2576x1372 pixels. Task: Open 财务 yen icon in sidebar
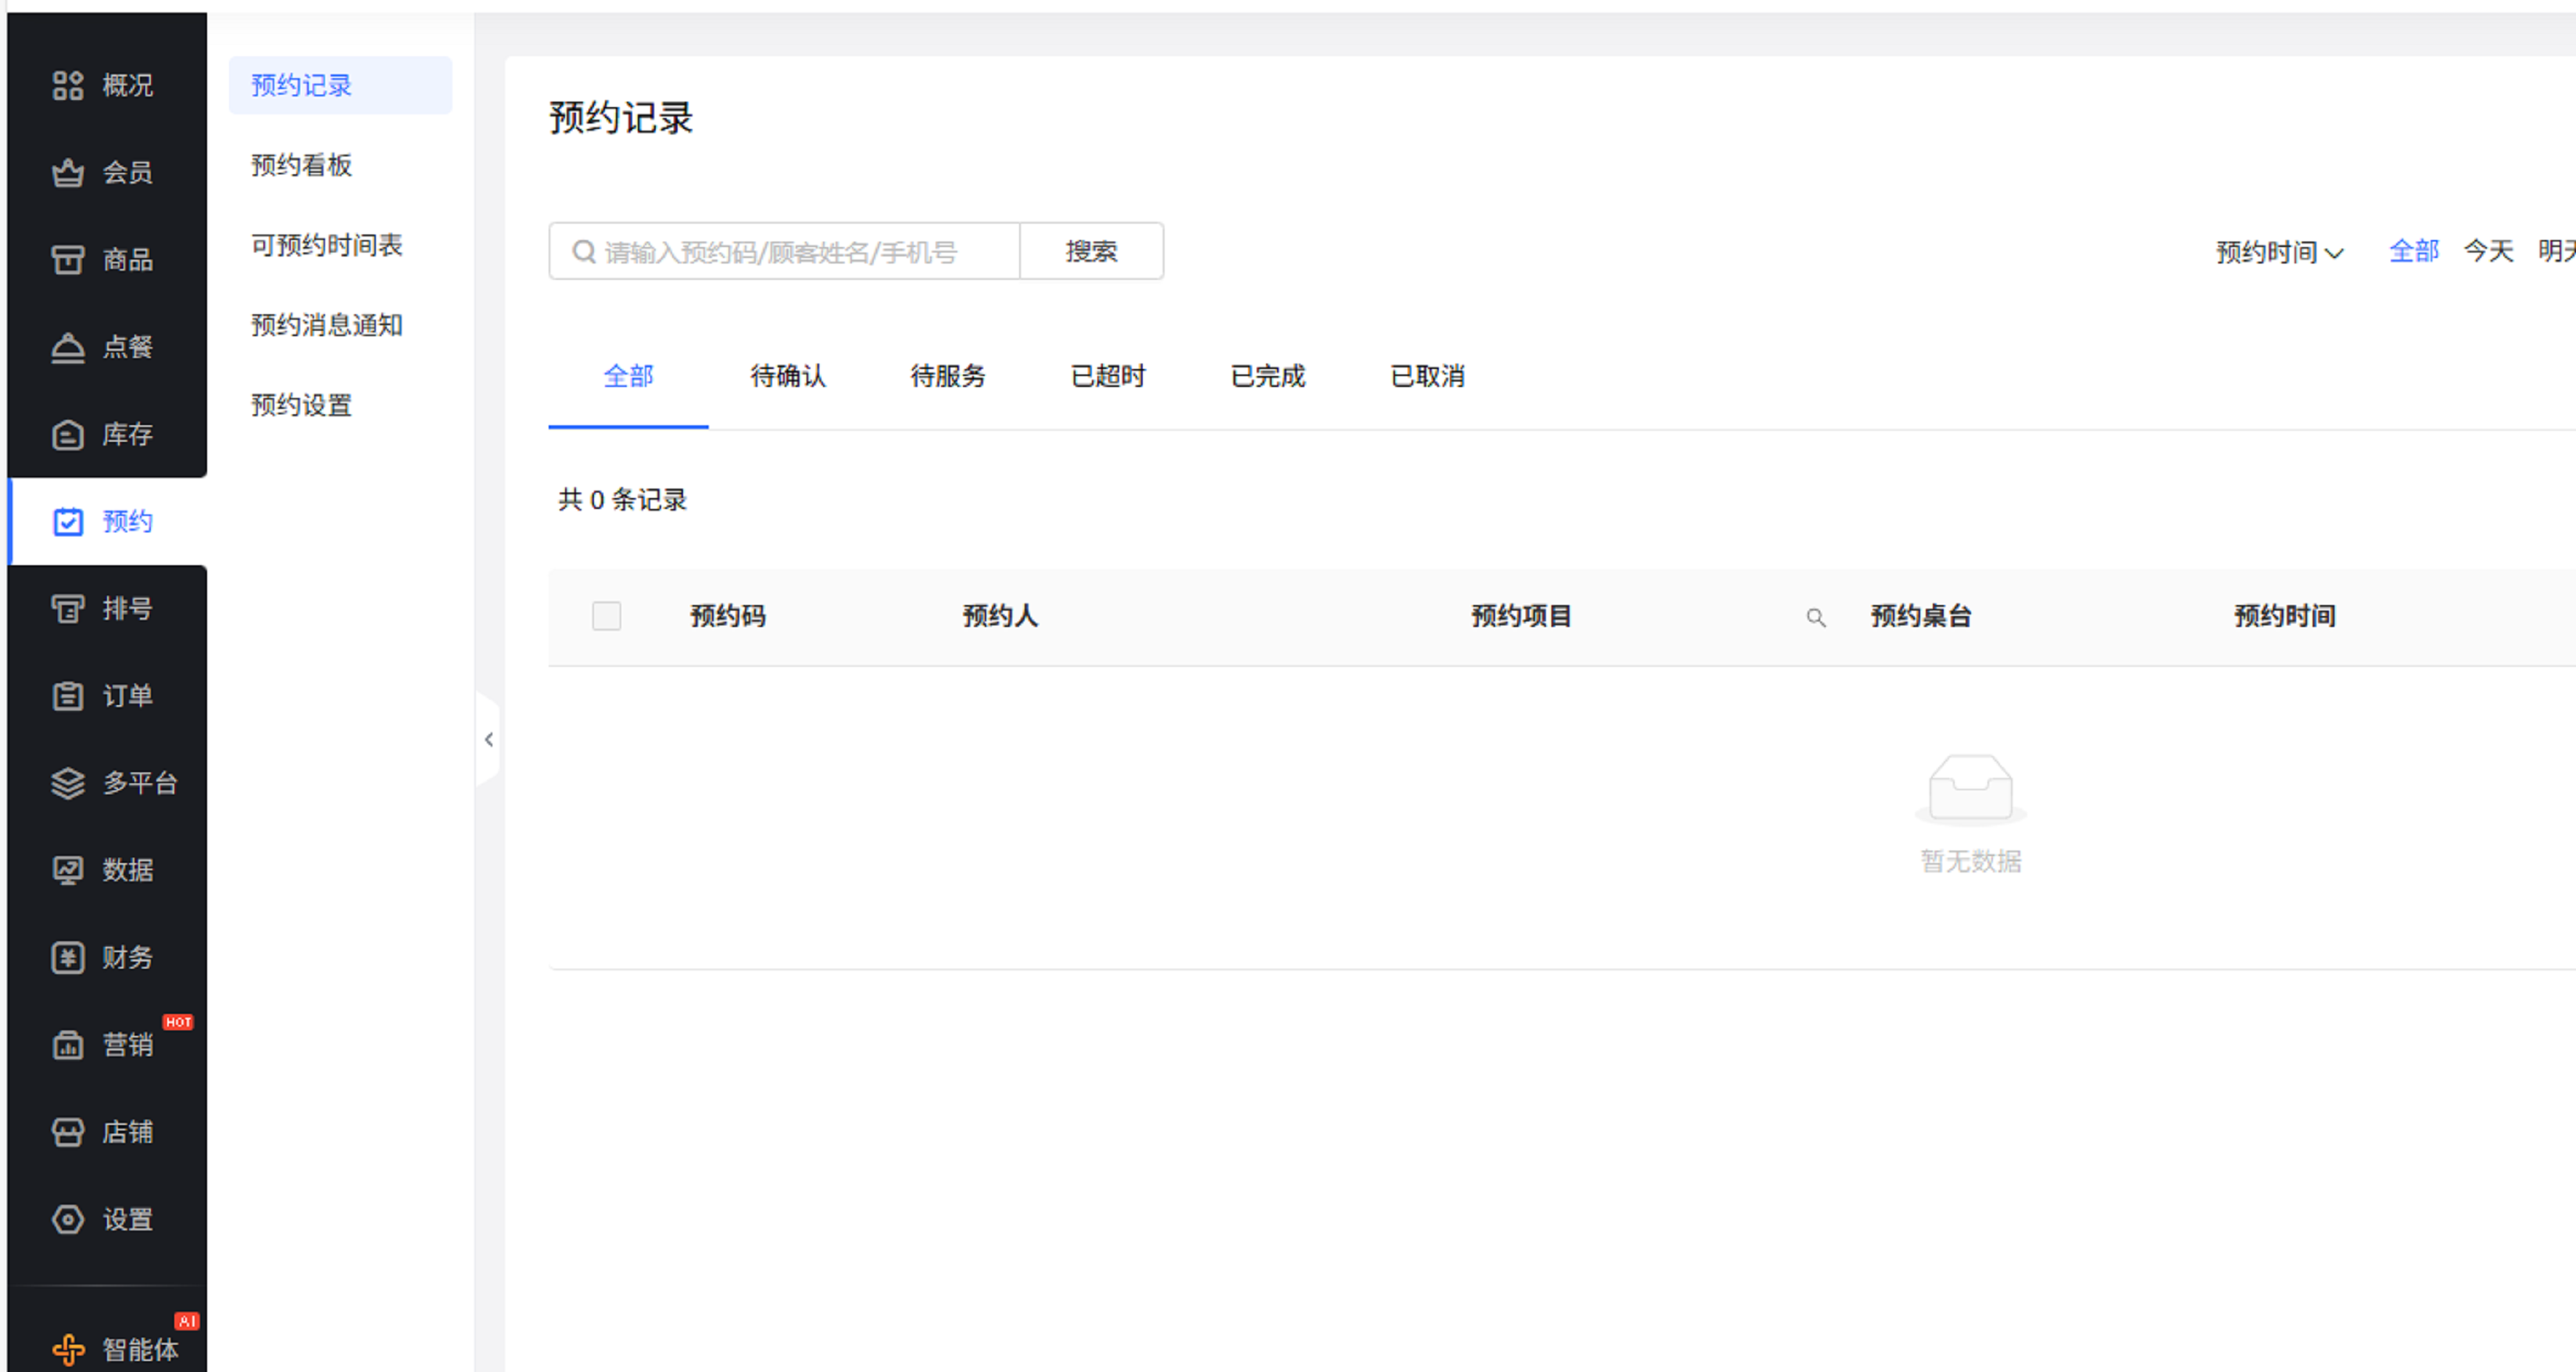pyautogui.click(x=68, y=957)
